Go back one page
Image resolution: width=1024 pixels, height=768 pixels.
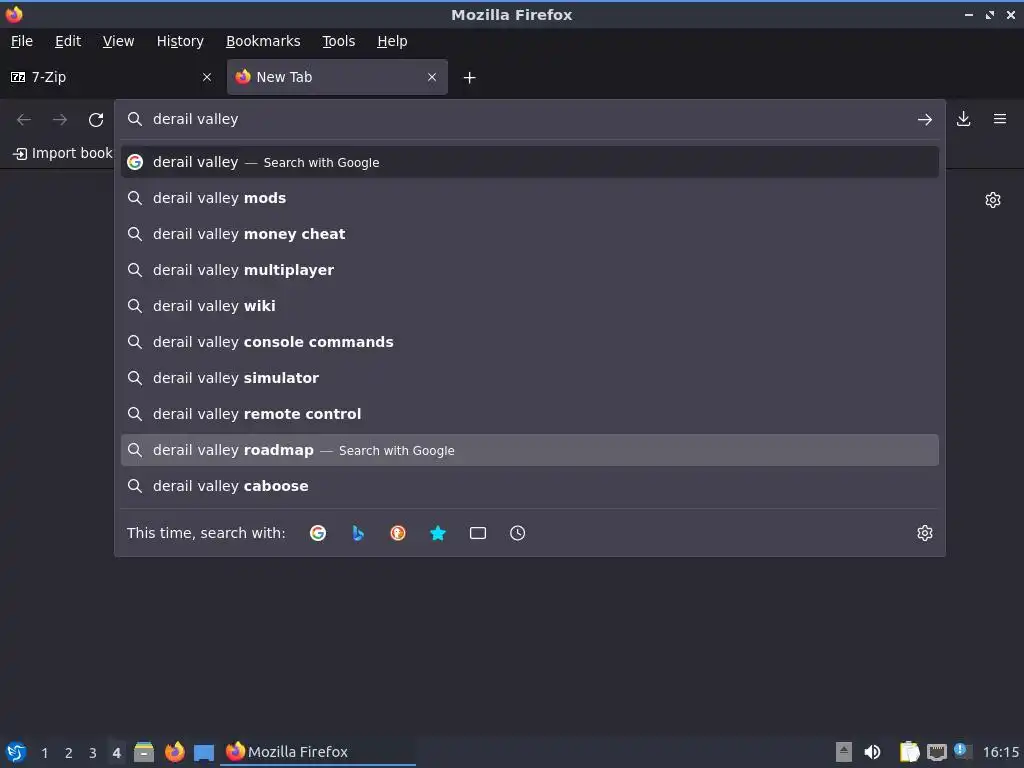pos(24,120)
